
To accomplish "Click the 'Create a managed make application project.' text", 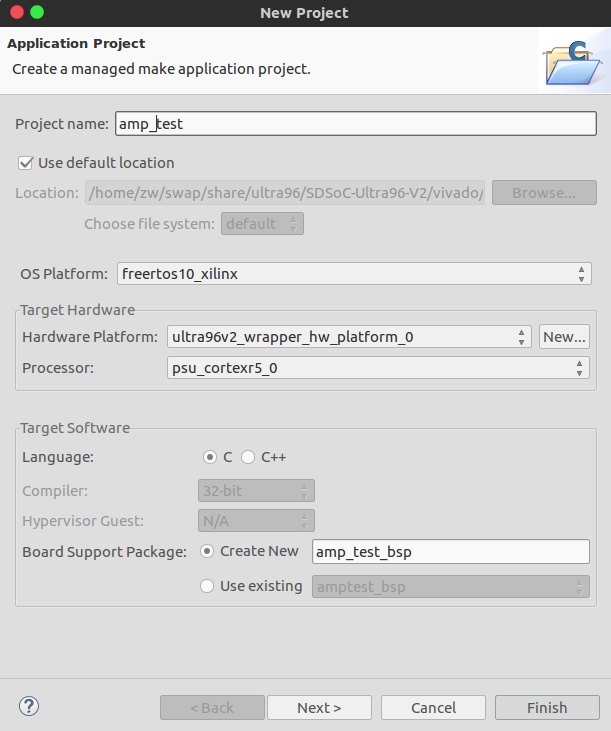I will (161, 69).
